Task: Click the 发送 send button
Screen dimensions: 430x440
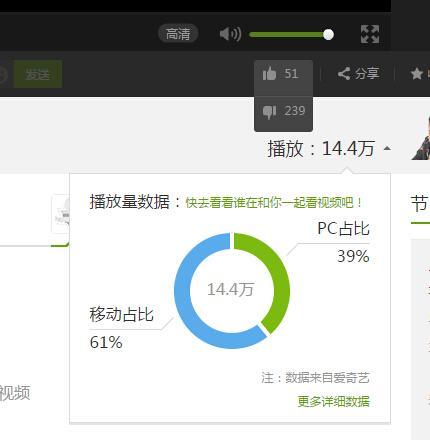Action: [x=38, y=74]
